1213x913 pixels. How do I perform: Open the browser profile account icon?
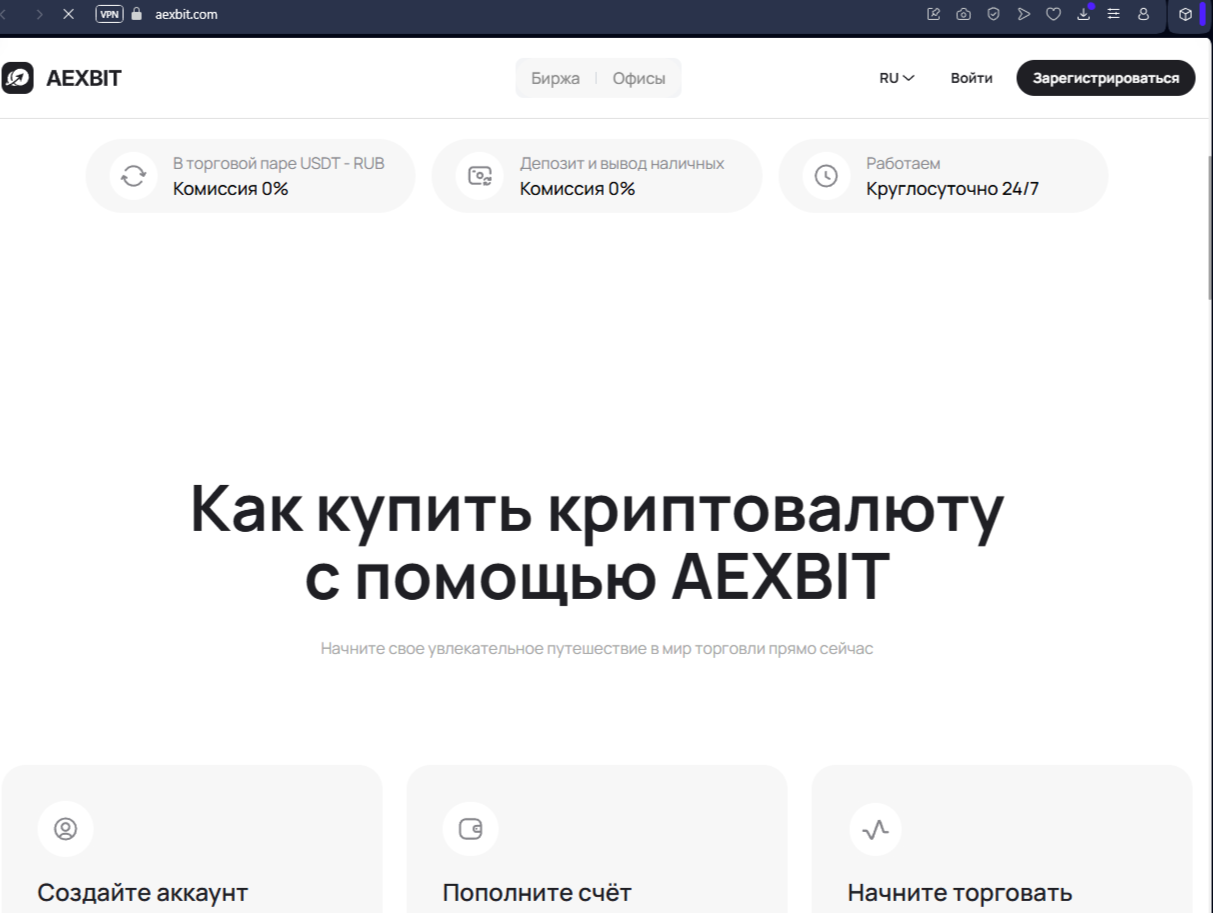pyautogui.click(x=1143, y=14)
